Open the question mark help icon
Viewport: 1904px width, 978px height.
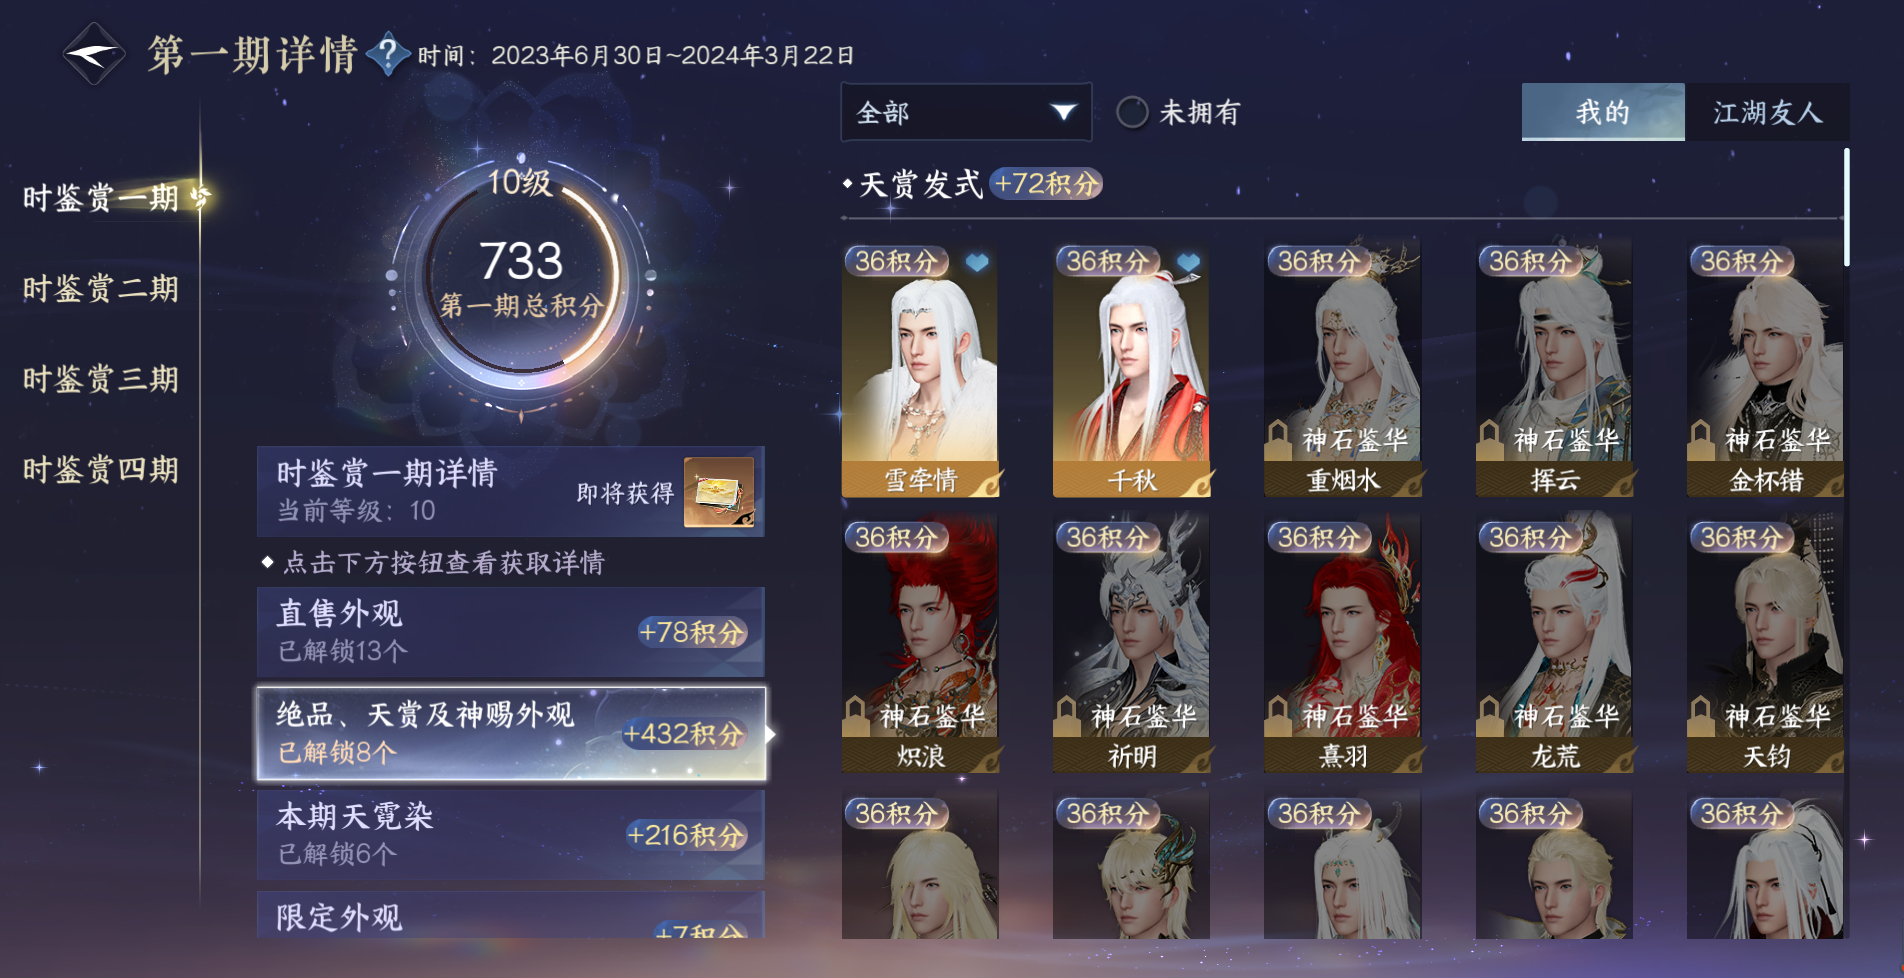[388, 54]
